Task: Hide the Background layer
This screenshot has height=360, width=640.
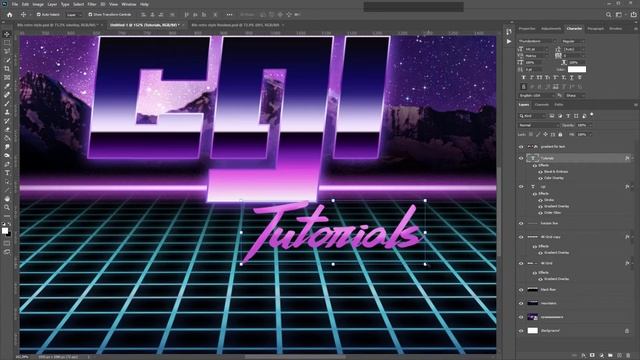Action: [521, 331]
